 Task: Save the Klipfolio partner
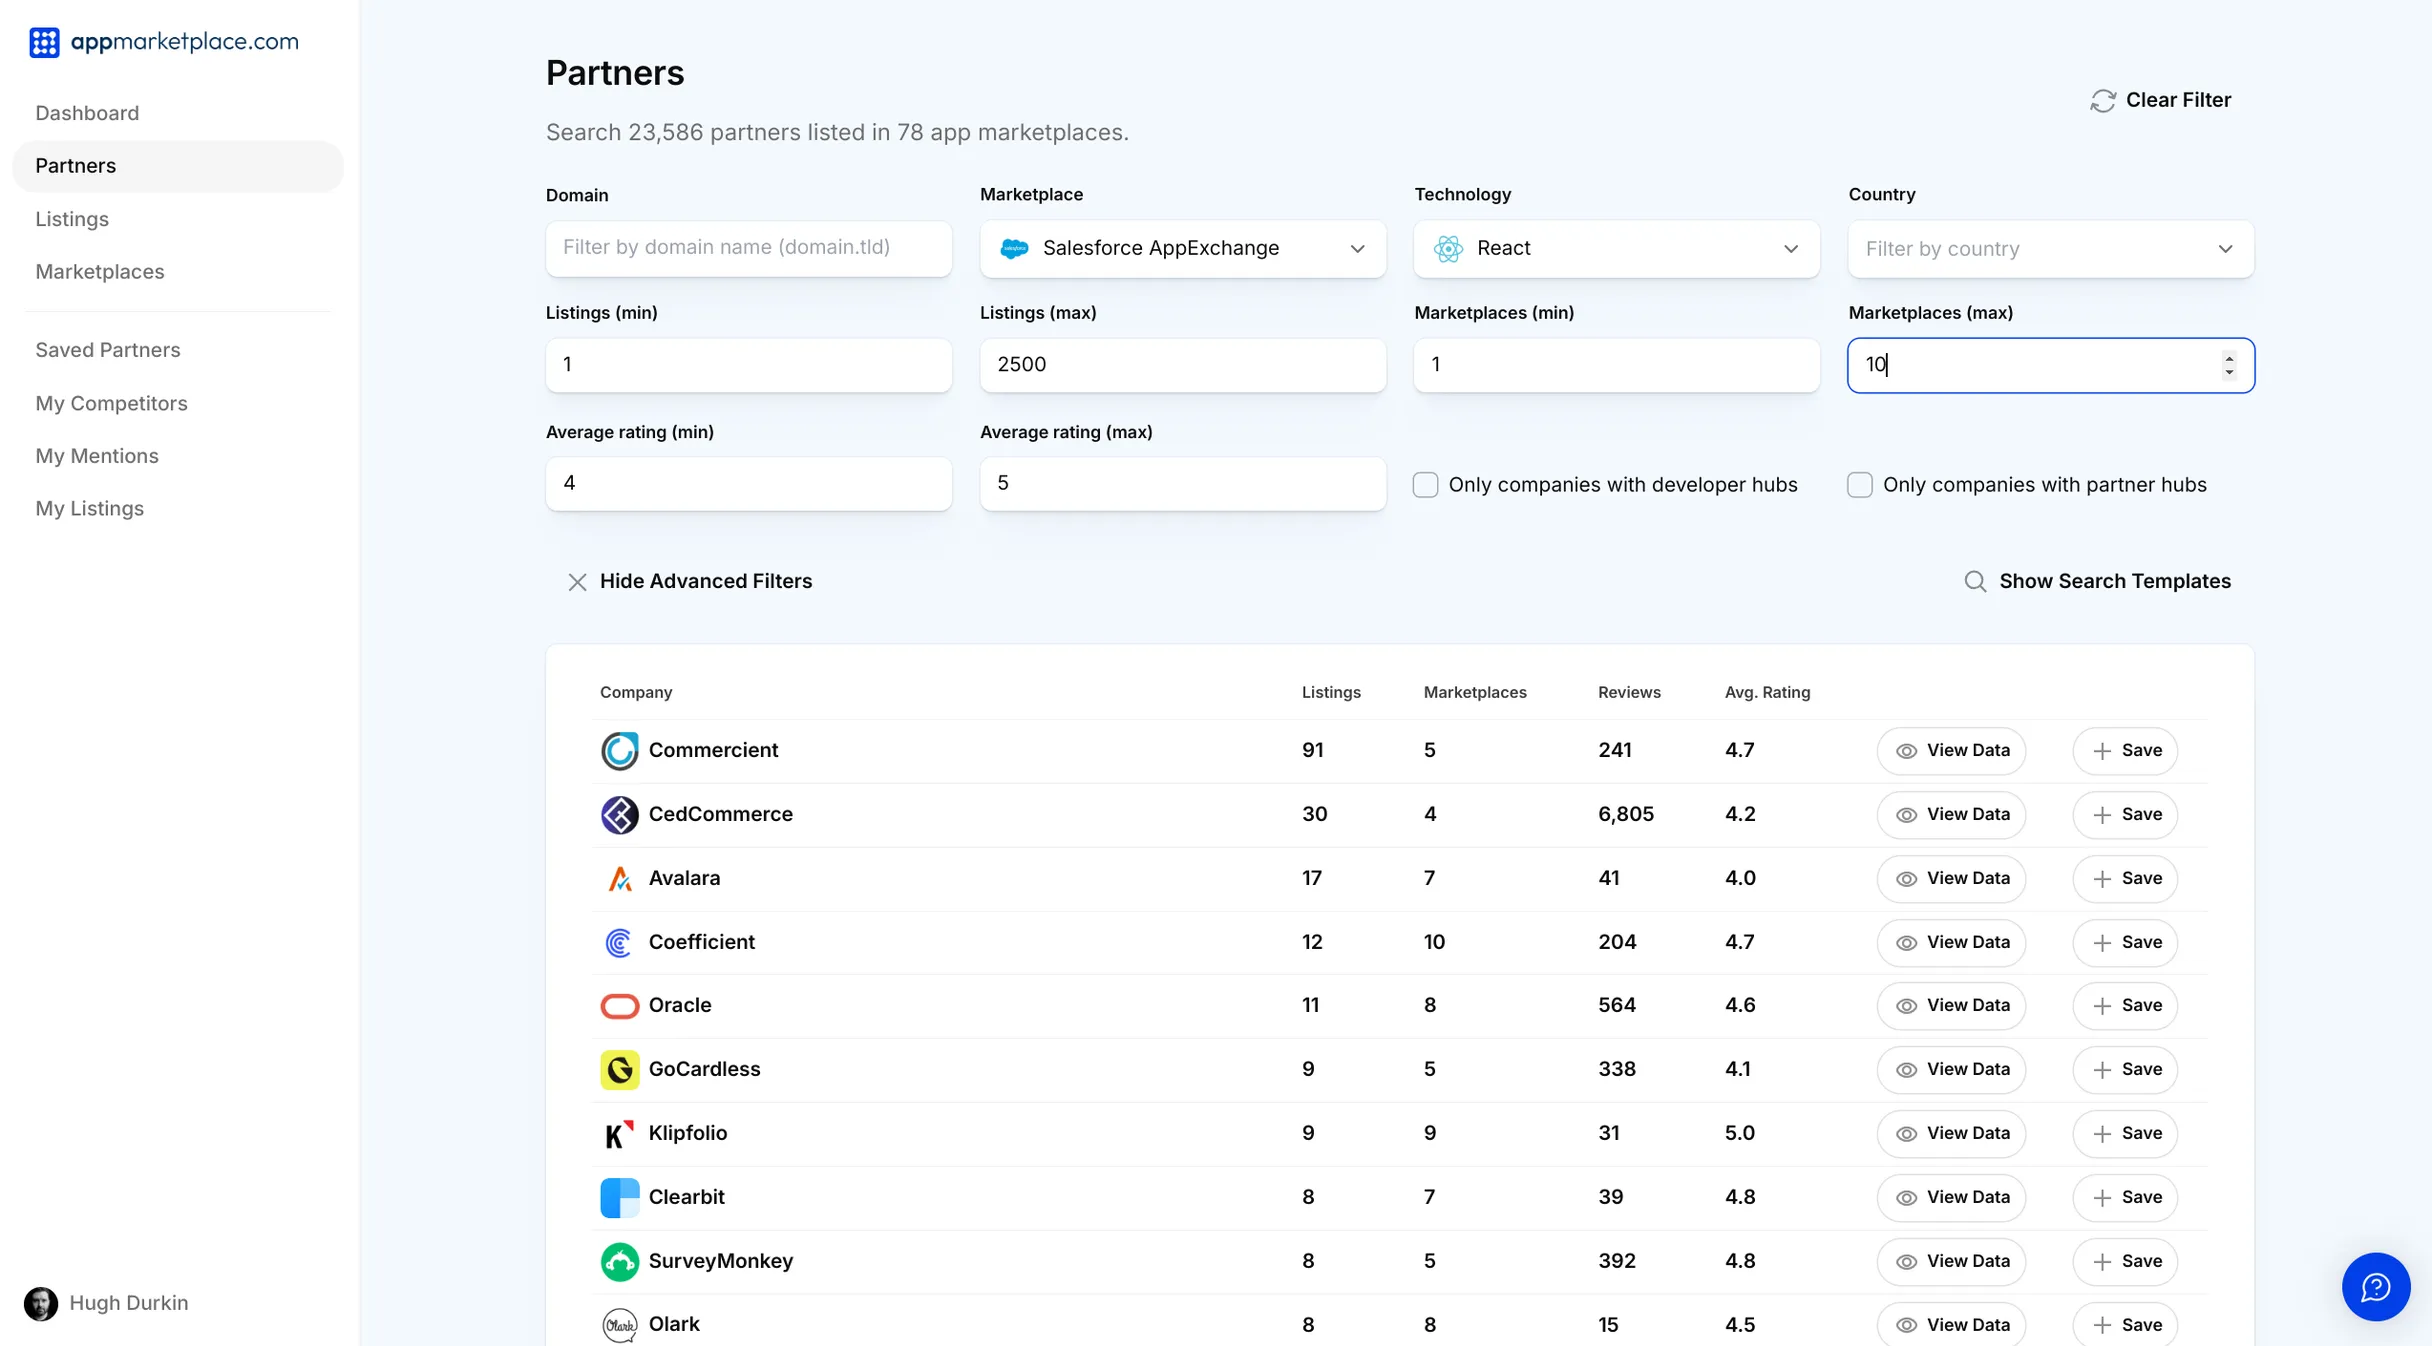click(x=2125, y=1134)
